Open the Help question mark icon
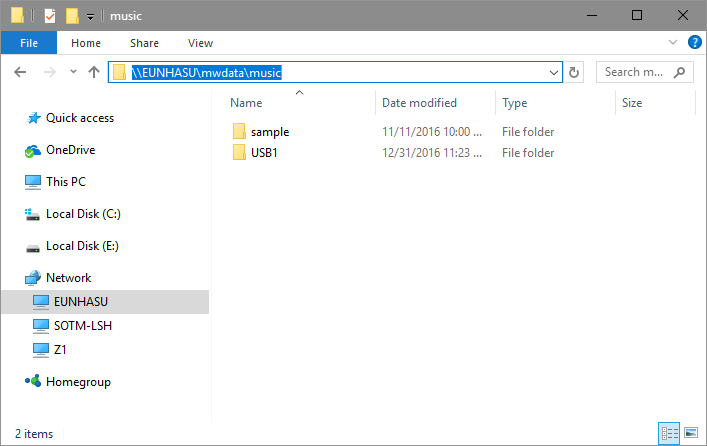The width and height of the screenshot is (707, 446). (x=692, y=43)
